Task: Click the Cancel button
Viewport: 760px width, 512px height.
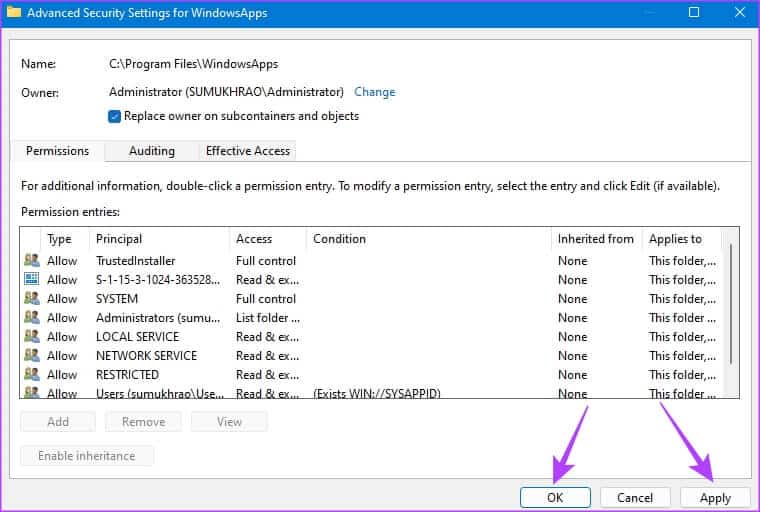Action: pos(635,498)
